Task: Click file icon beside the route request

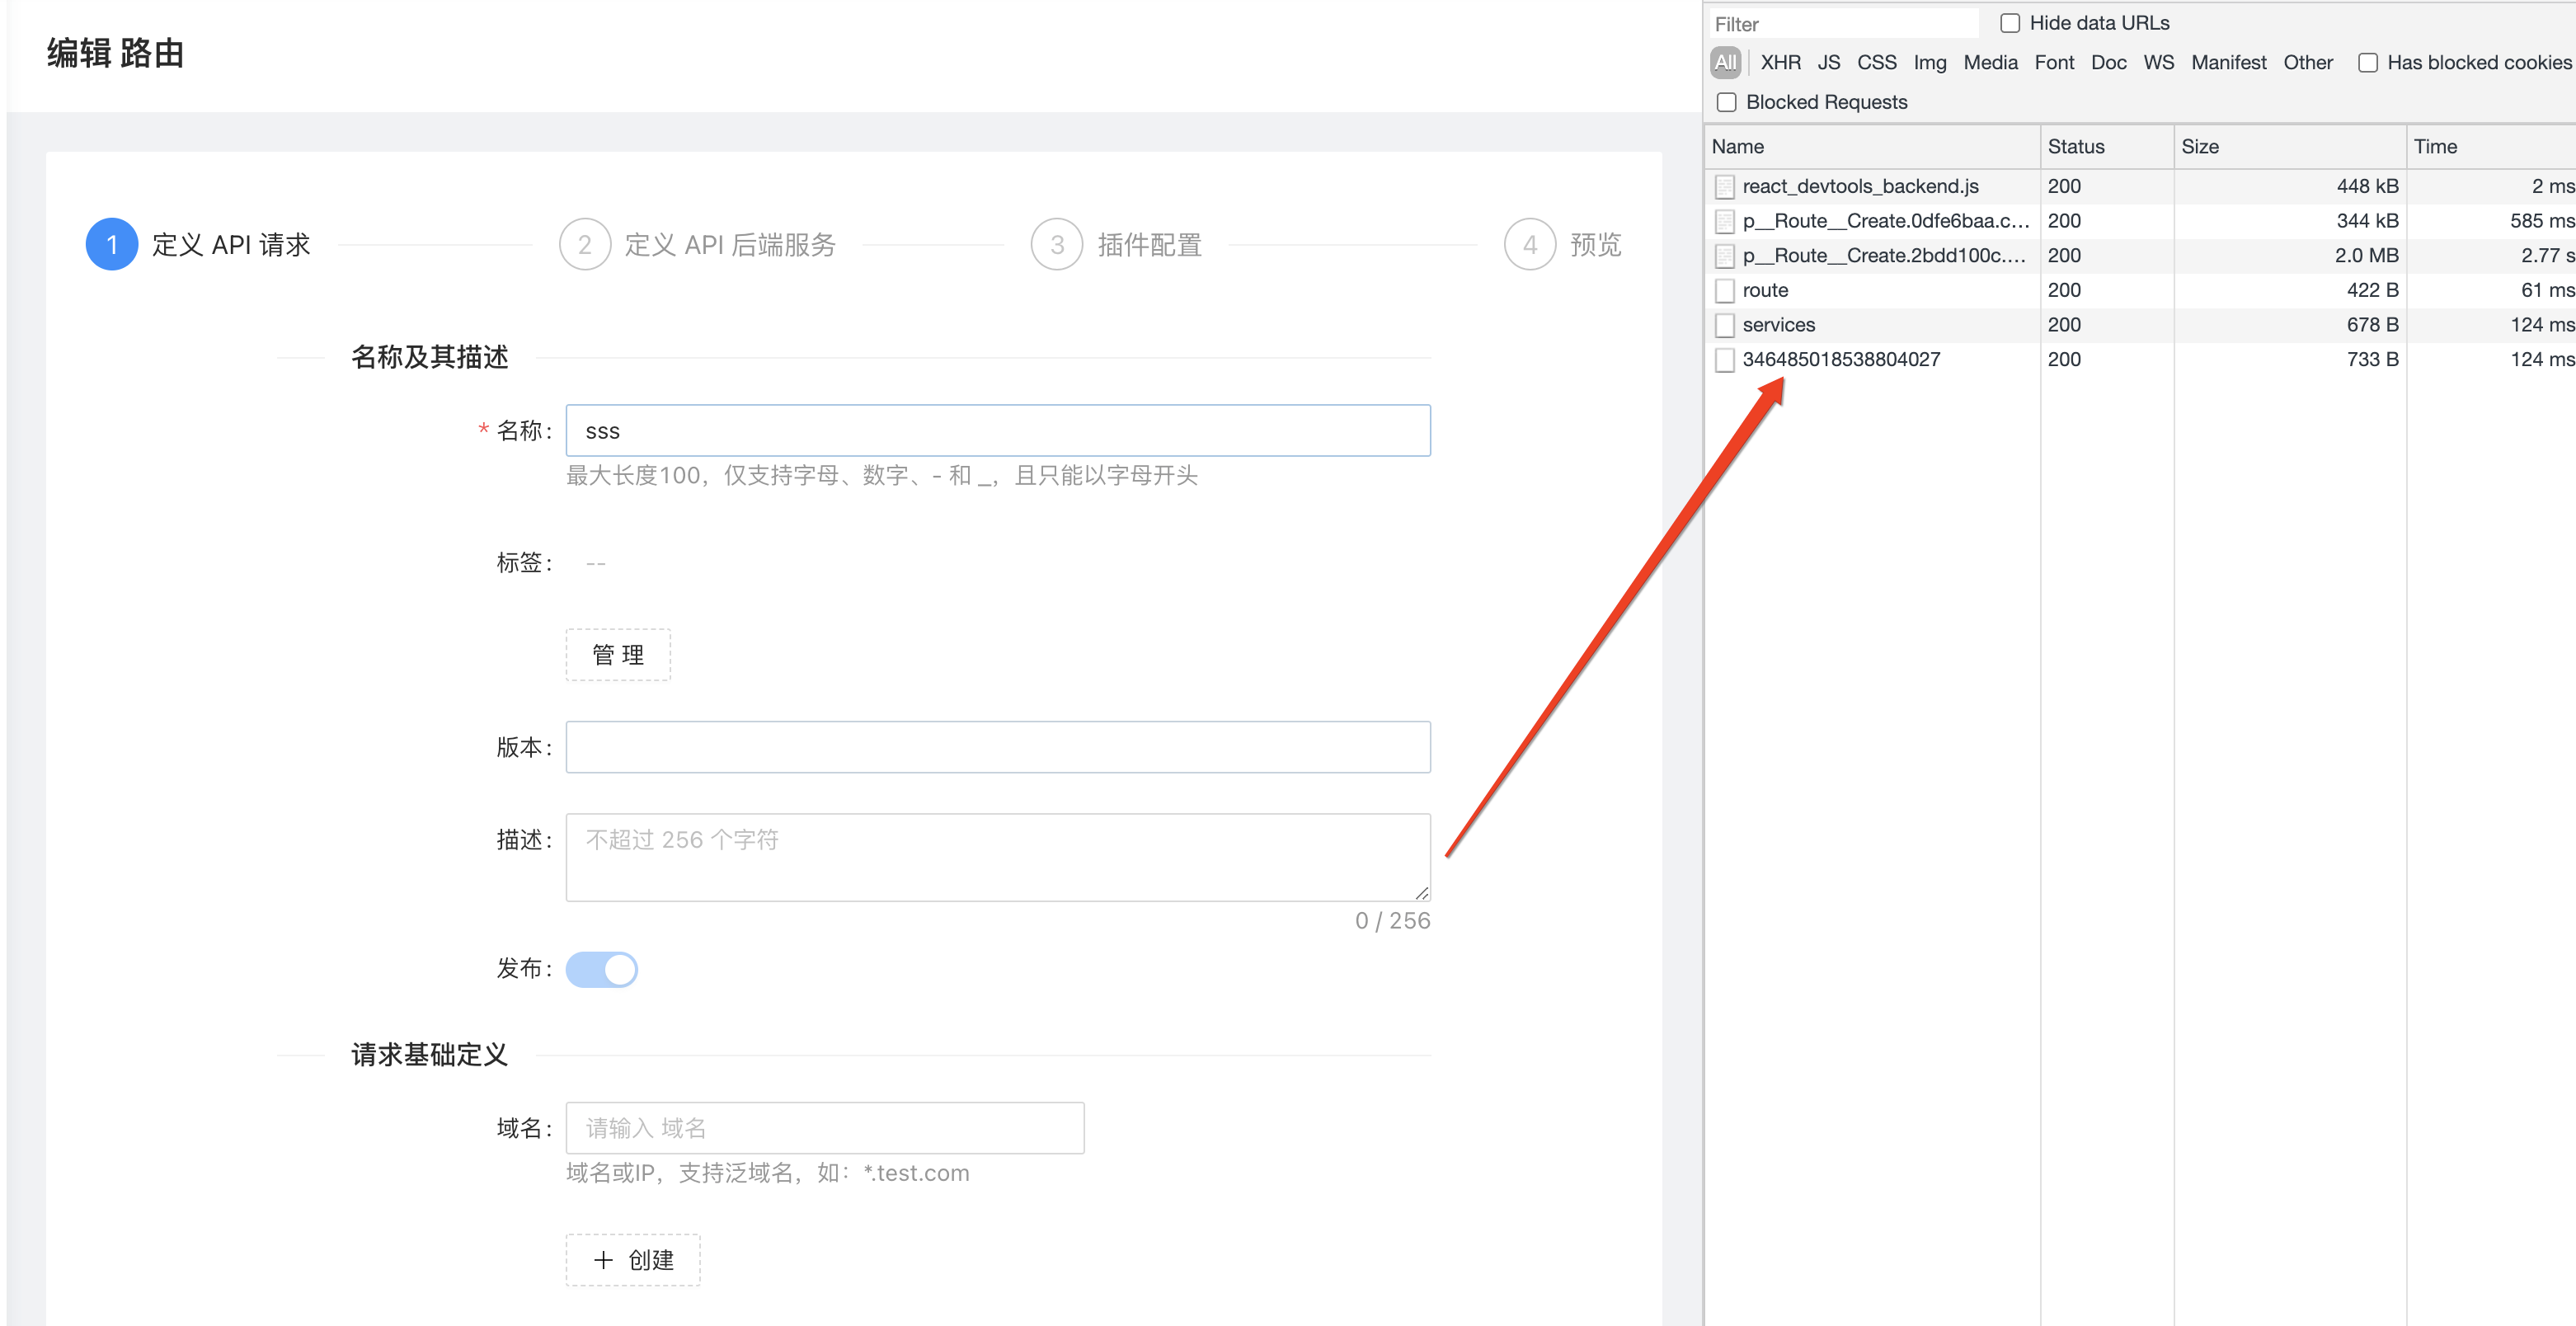Action: (1724, 291)
